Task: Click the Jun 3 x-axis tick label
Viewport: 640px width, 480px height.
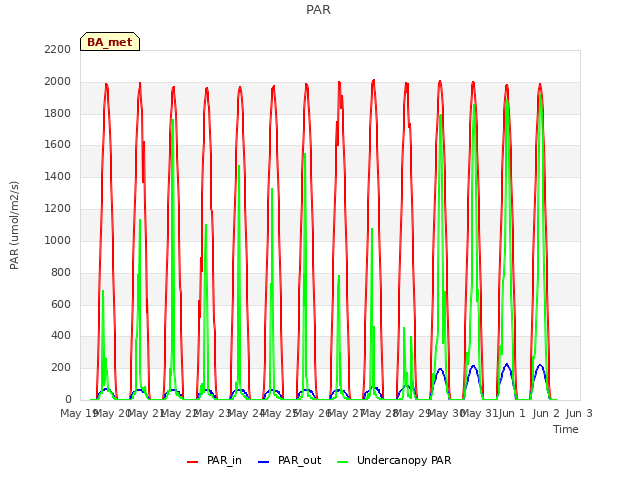Action: pos(579,413)
